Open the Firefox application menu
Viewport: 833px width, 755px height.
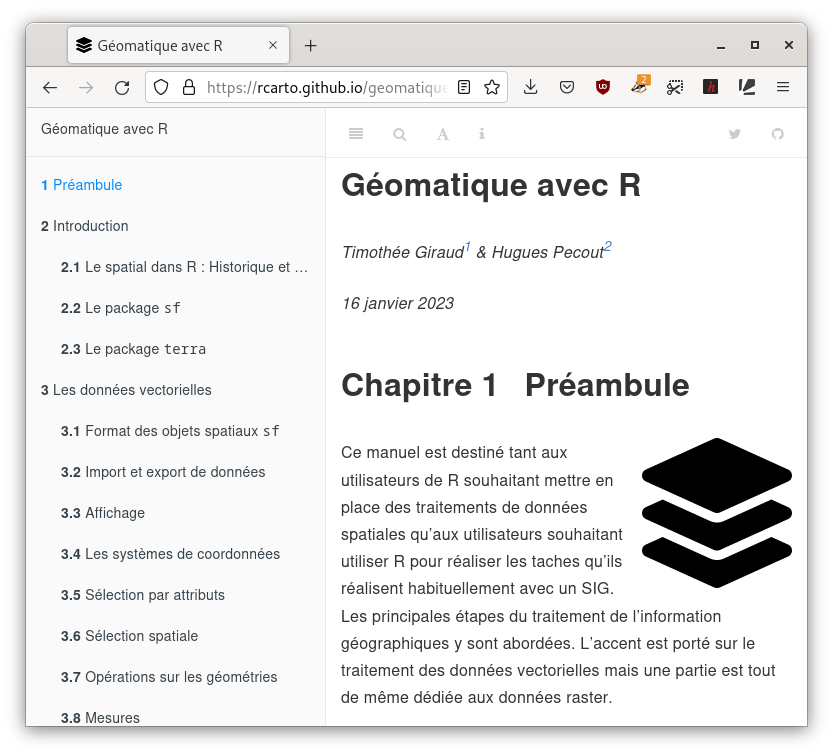pos(783,87)
